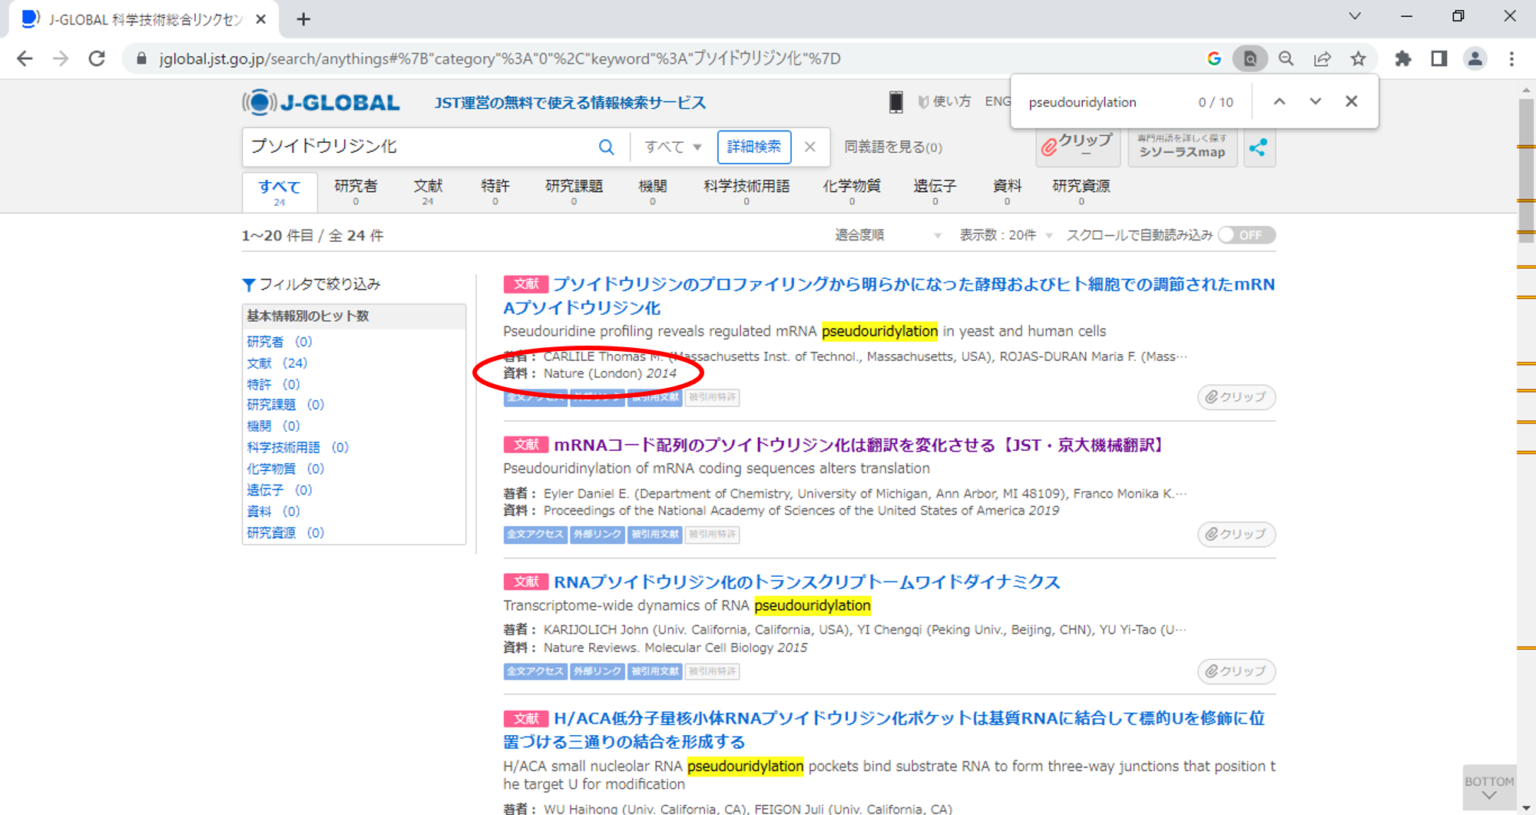1536x815 pixels.
Task: Enable スクロールで自動読み込み auto-loading toggle
Action: coord(1245,234)
